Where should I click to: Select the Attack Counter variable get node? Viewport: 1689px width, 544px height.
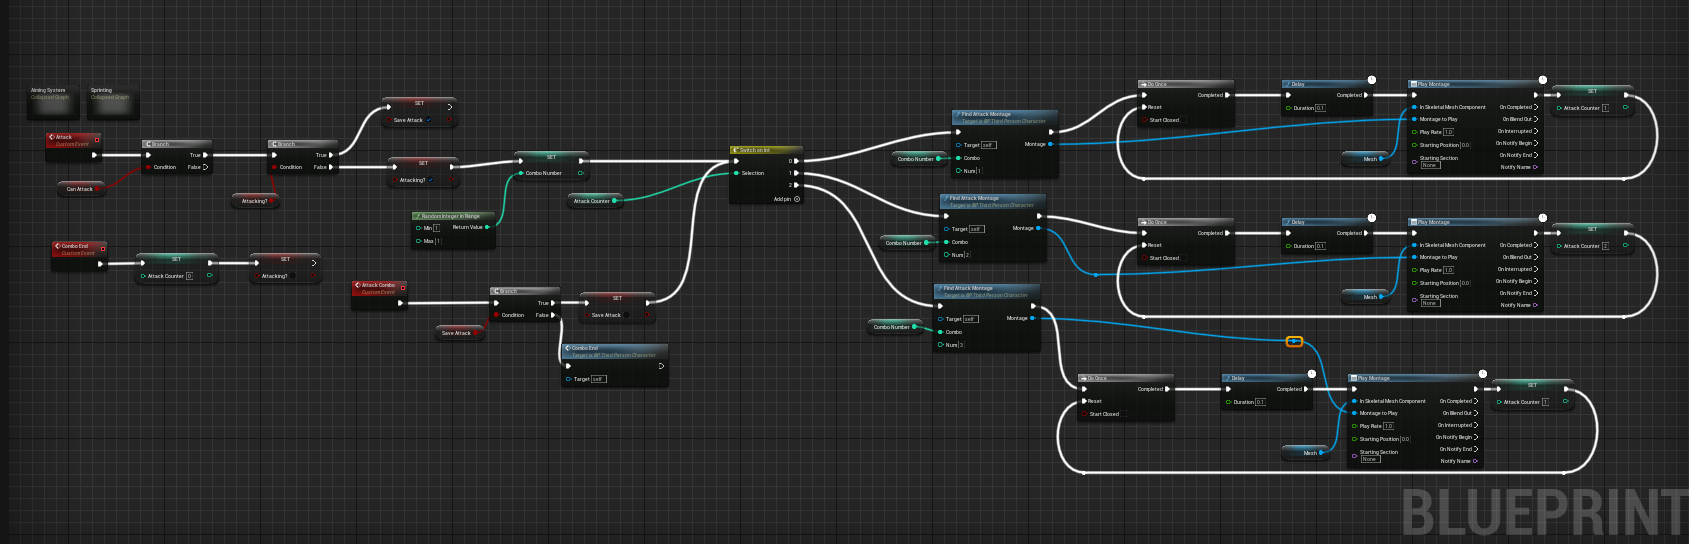point(594,200)
